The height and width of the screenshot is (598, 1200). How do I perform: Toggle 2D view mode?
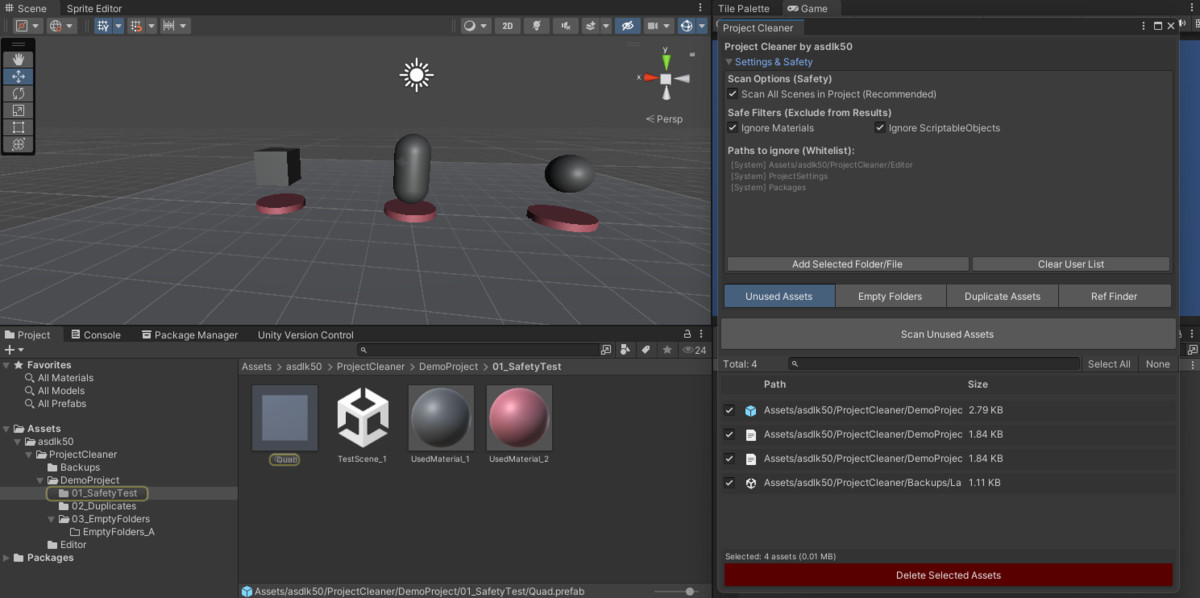click(x=508, y=26)
